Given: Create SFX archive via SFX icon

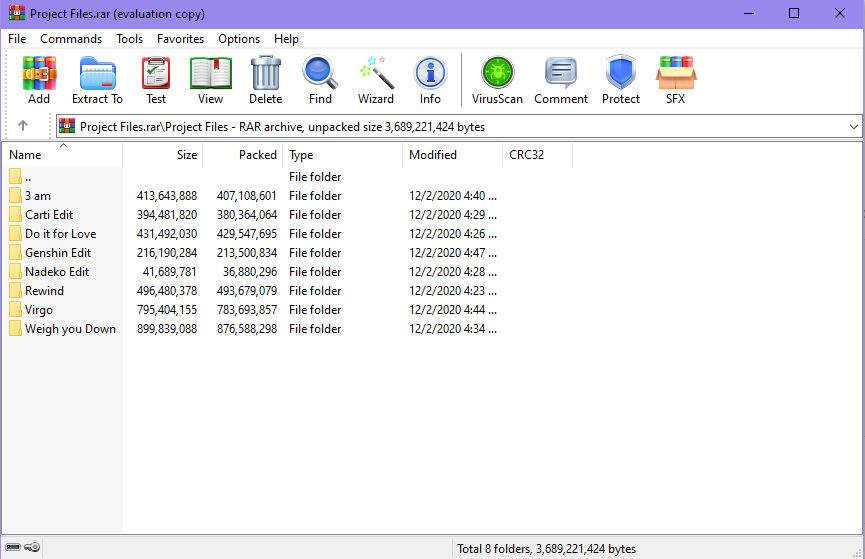Looking at the screenshot, I should click(x=676, y=73).
